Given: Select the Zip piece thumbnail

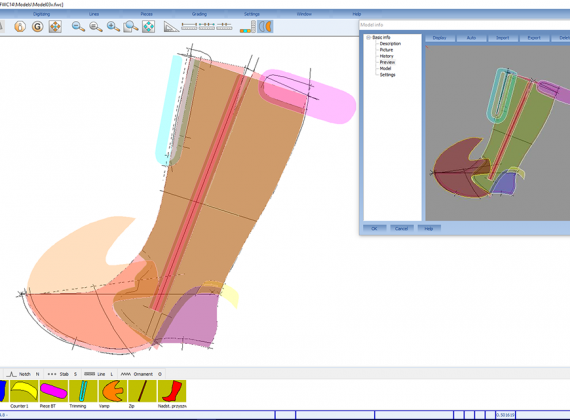Looking at the screenshot, I should [142, 391].
